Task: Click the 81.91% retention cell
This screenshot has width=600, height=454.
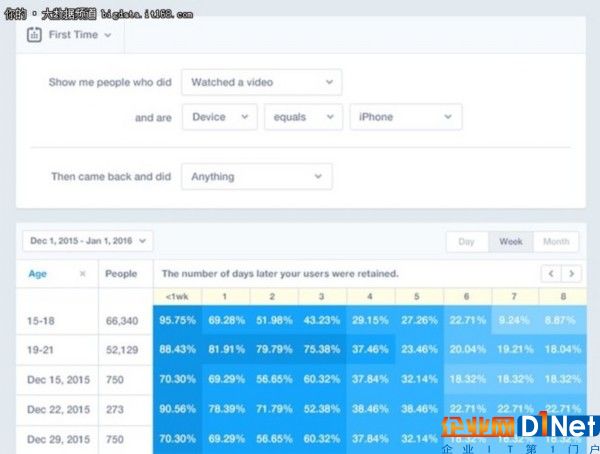Action: 227,349
